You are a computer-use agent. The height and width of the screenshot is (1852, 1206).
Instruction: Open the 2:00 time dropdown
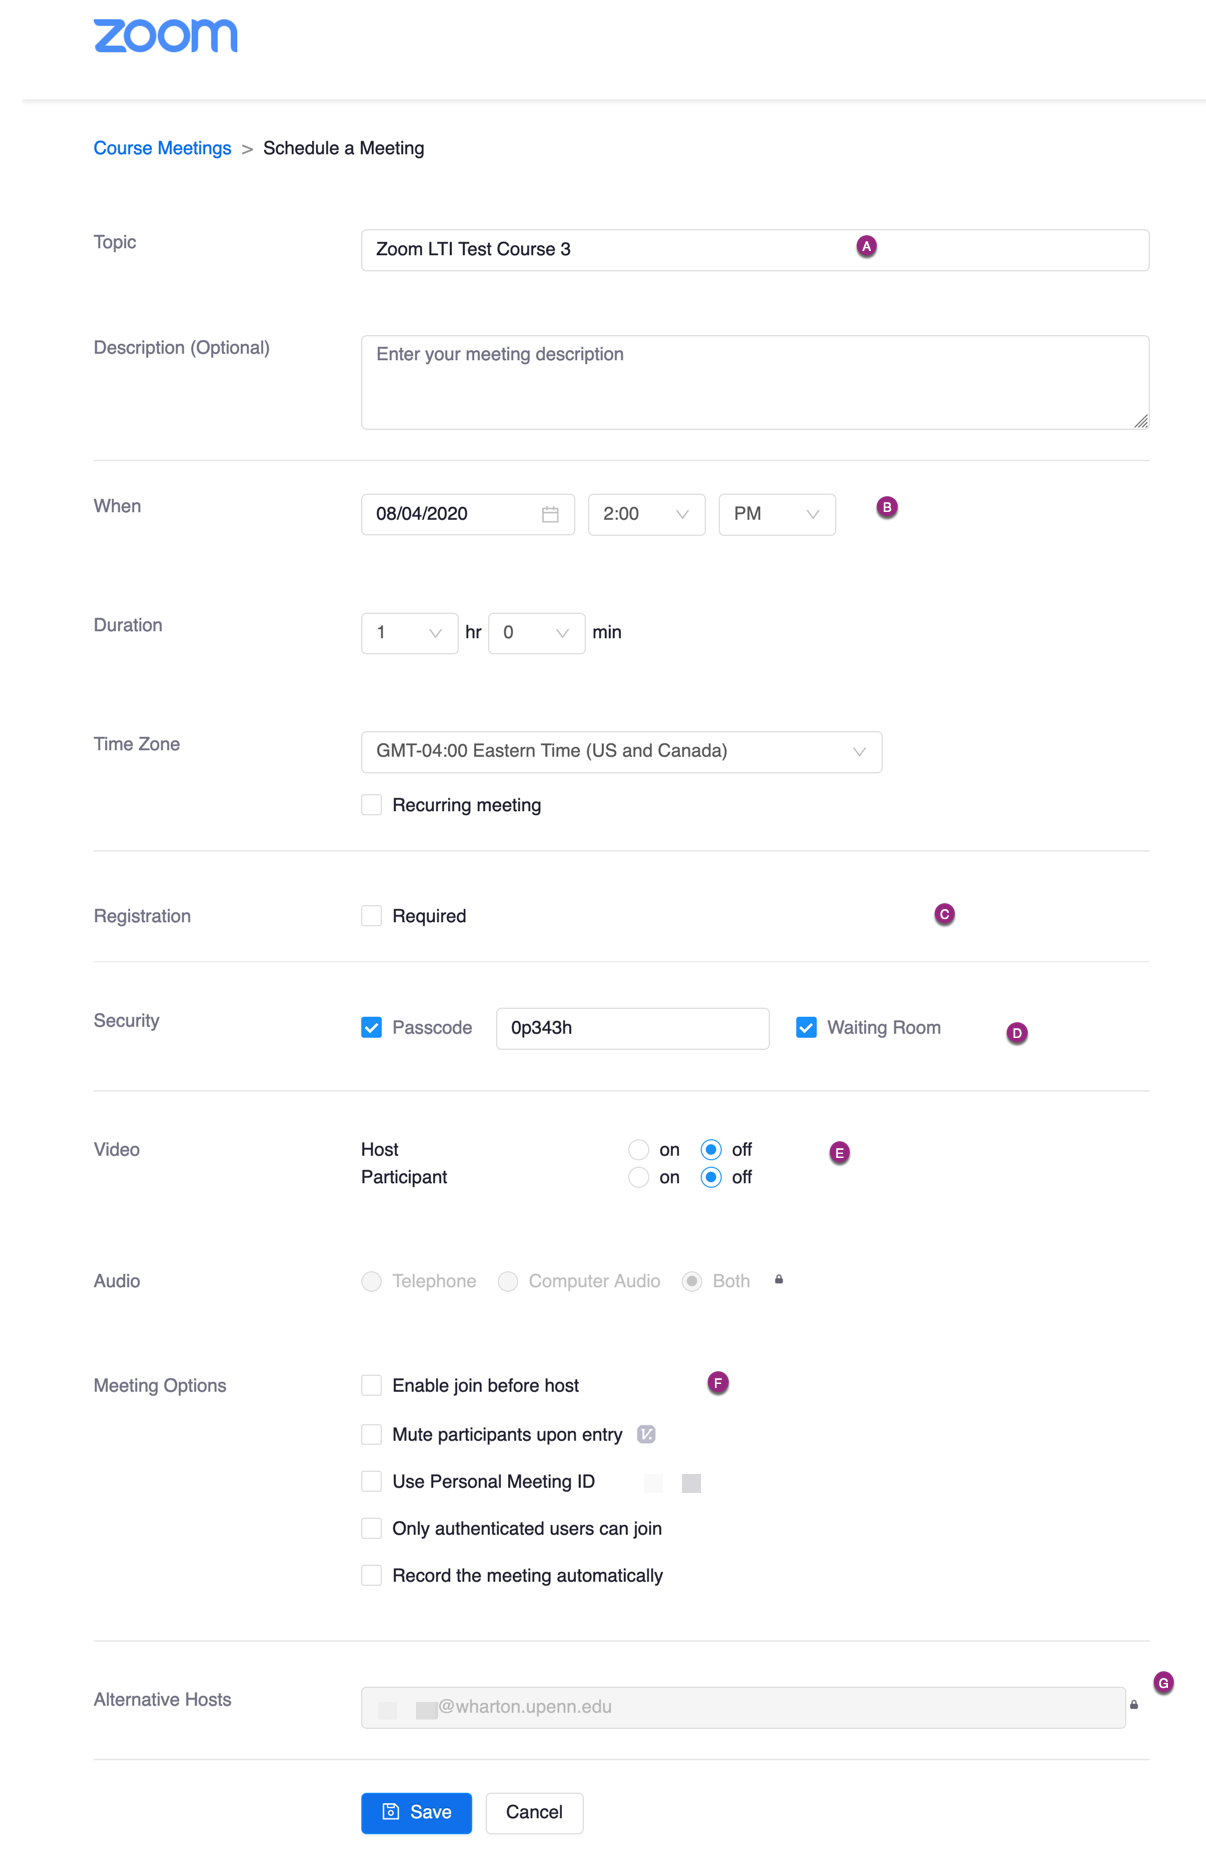click(646, 514)
